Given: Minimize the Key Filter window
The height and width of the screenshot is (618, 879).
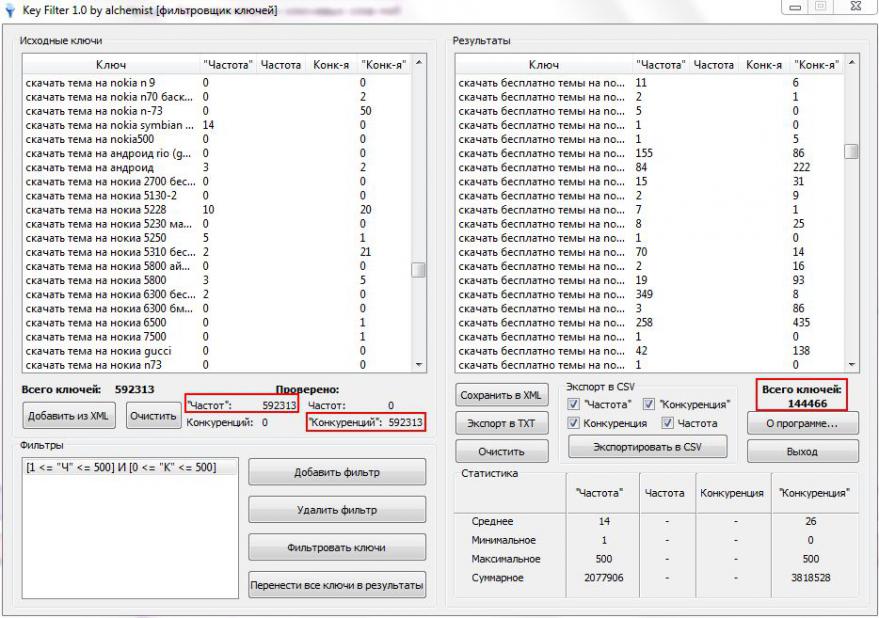Looking at the screenshot, I should click(x=795, y=7).
